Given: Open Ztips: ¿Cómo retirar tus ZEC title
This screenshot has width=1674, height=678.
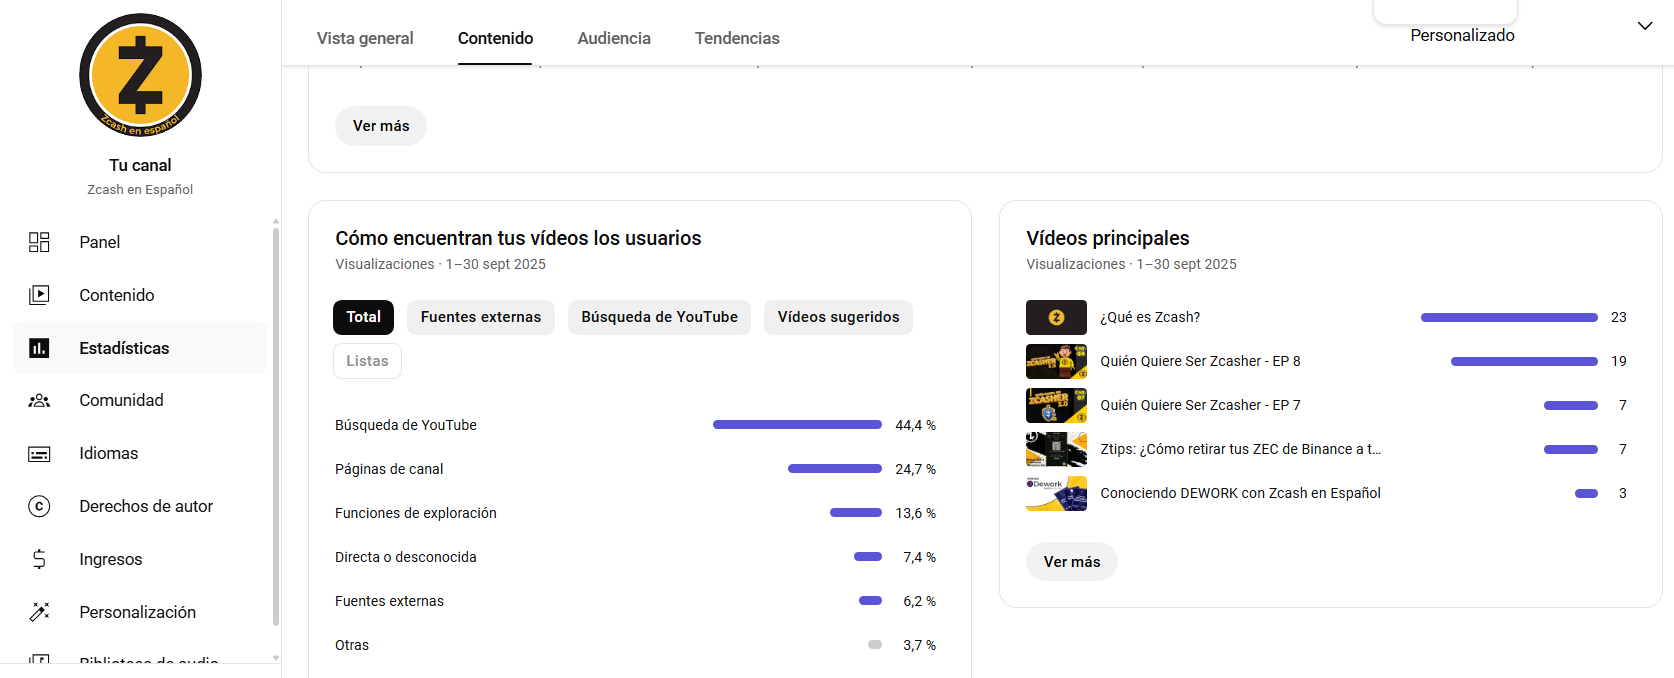Looking at the screenshot, I should (x=1240, y=449).
